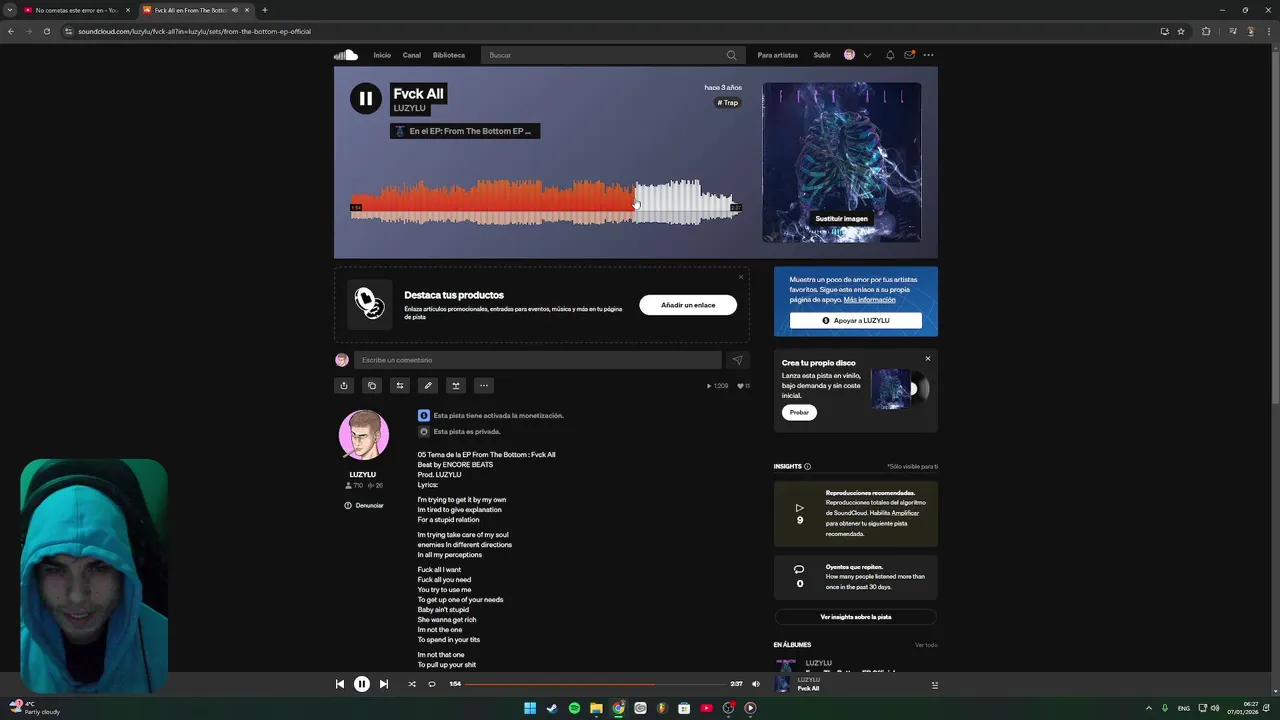This screenshot has height=720, width=1280.
Task: Open the browser extensions puzzle icon
Action: pos(1206,31)
